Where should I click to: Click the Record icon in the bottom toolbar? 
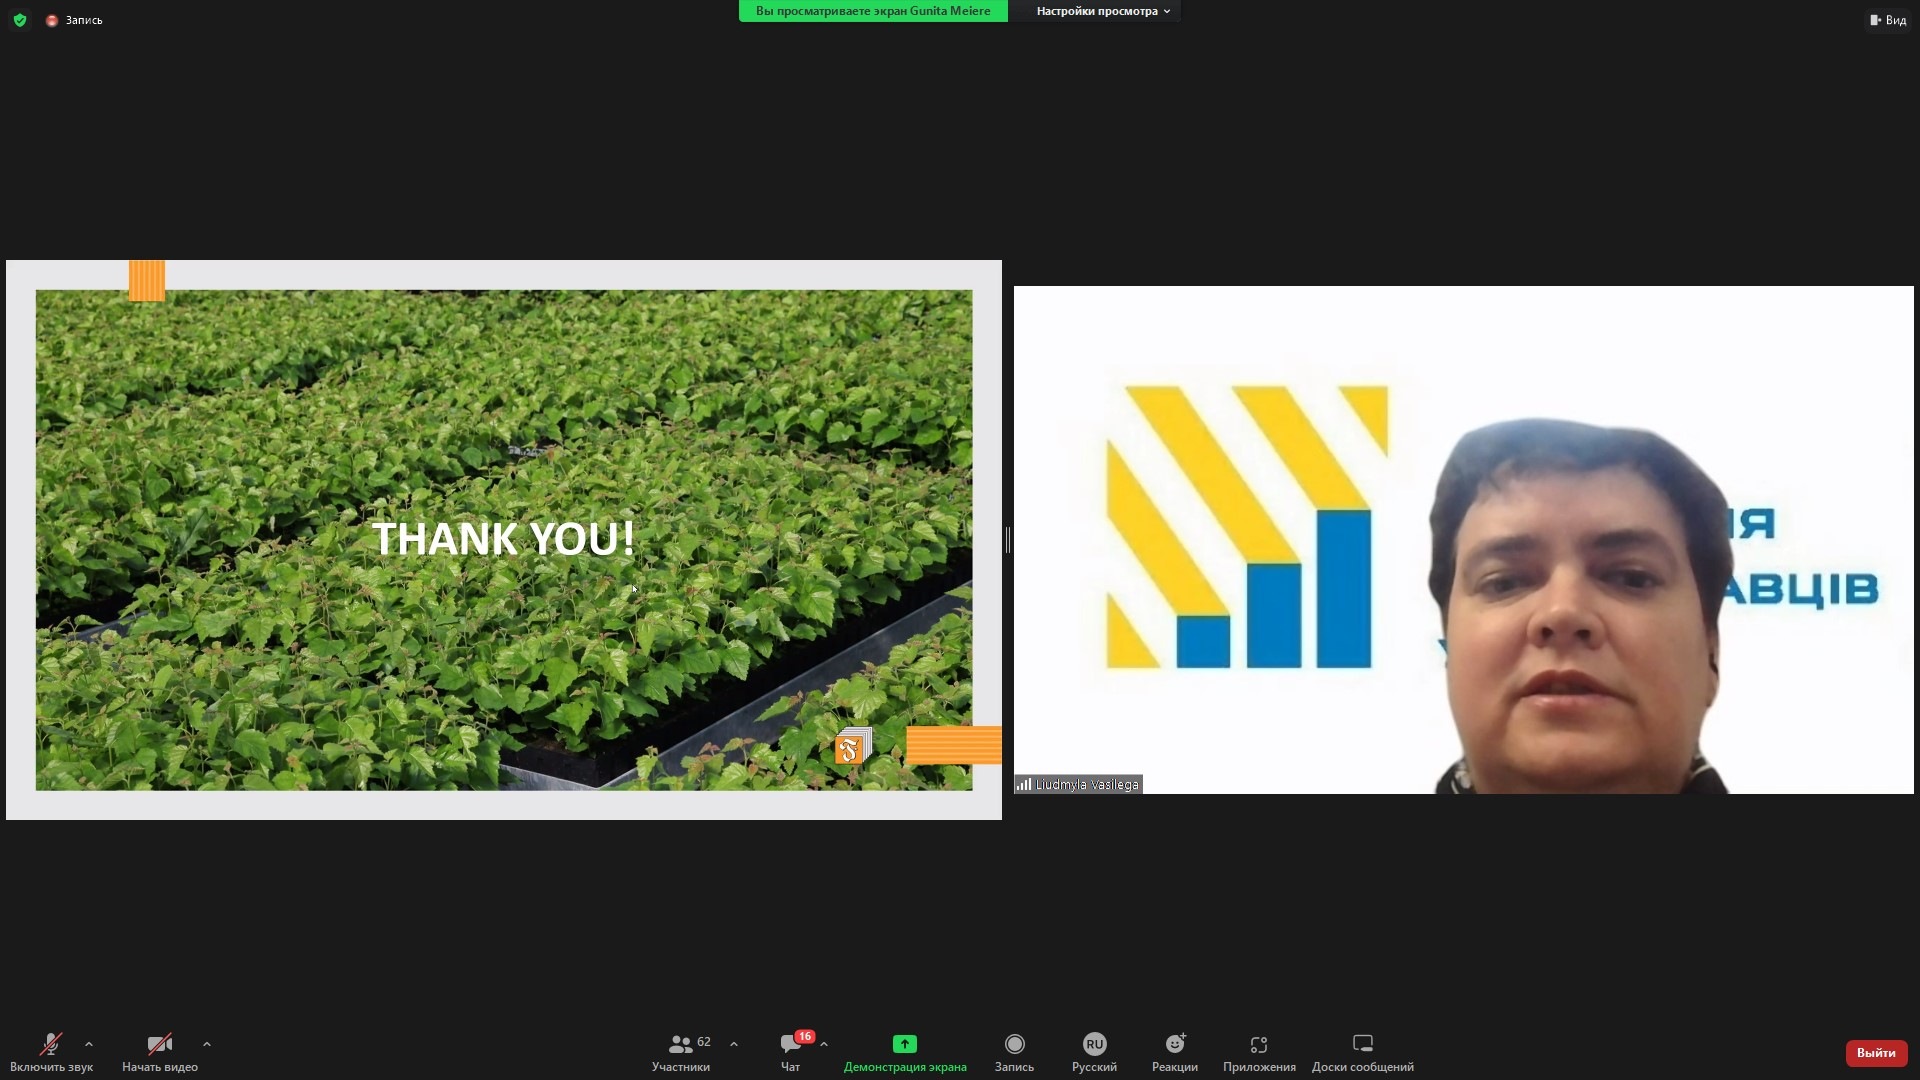tap(1014, 1044)
